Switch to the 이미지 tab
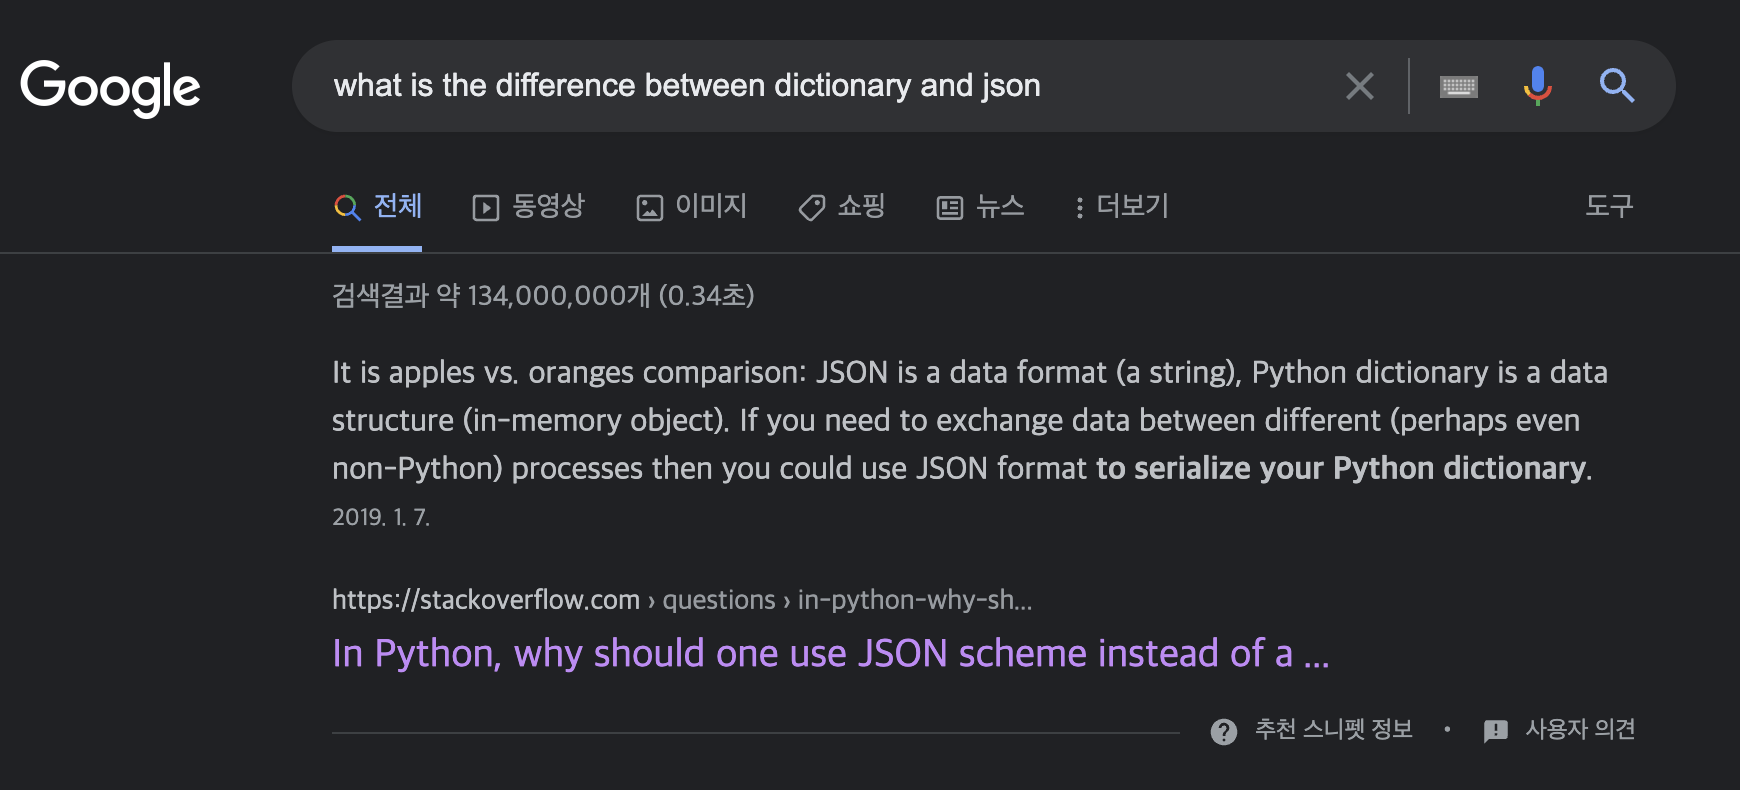The width and height of the screenshot is (1740, 790). tap(713, 207)
